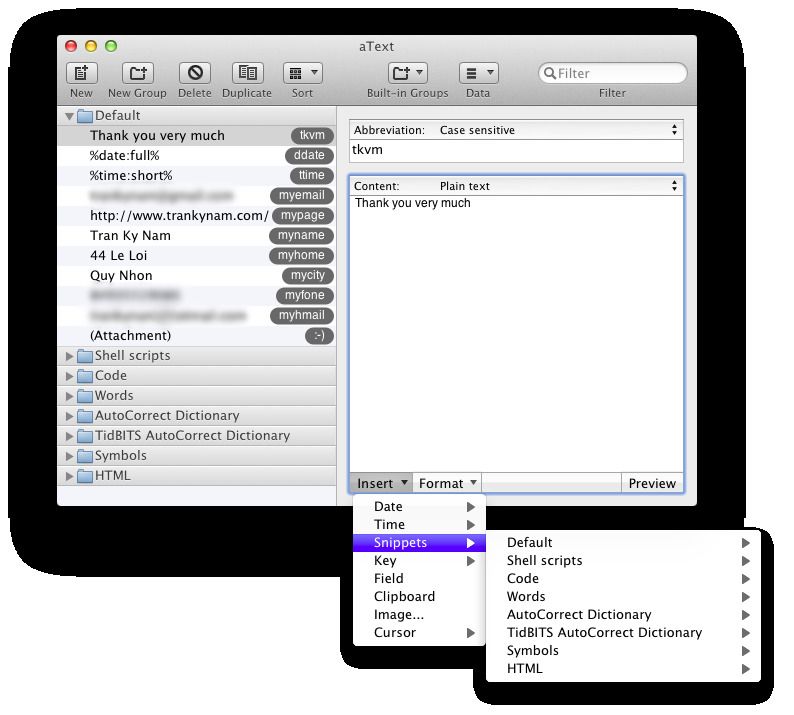Select the (Attachment) snippet
794x715 pixels.
[x=196, y=336]
